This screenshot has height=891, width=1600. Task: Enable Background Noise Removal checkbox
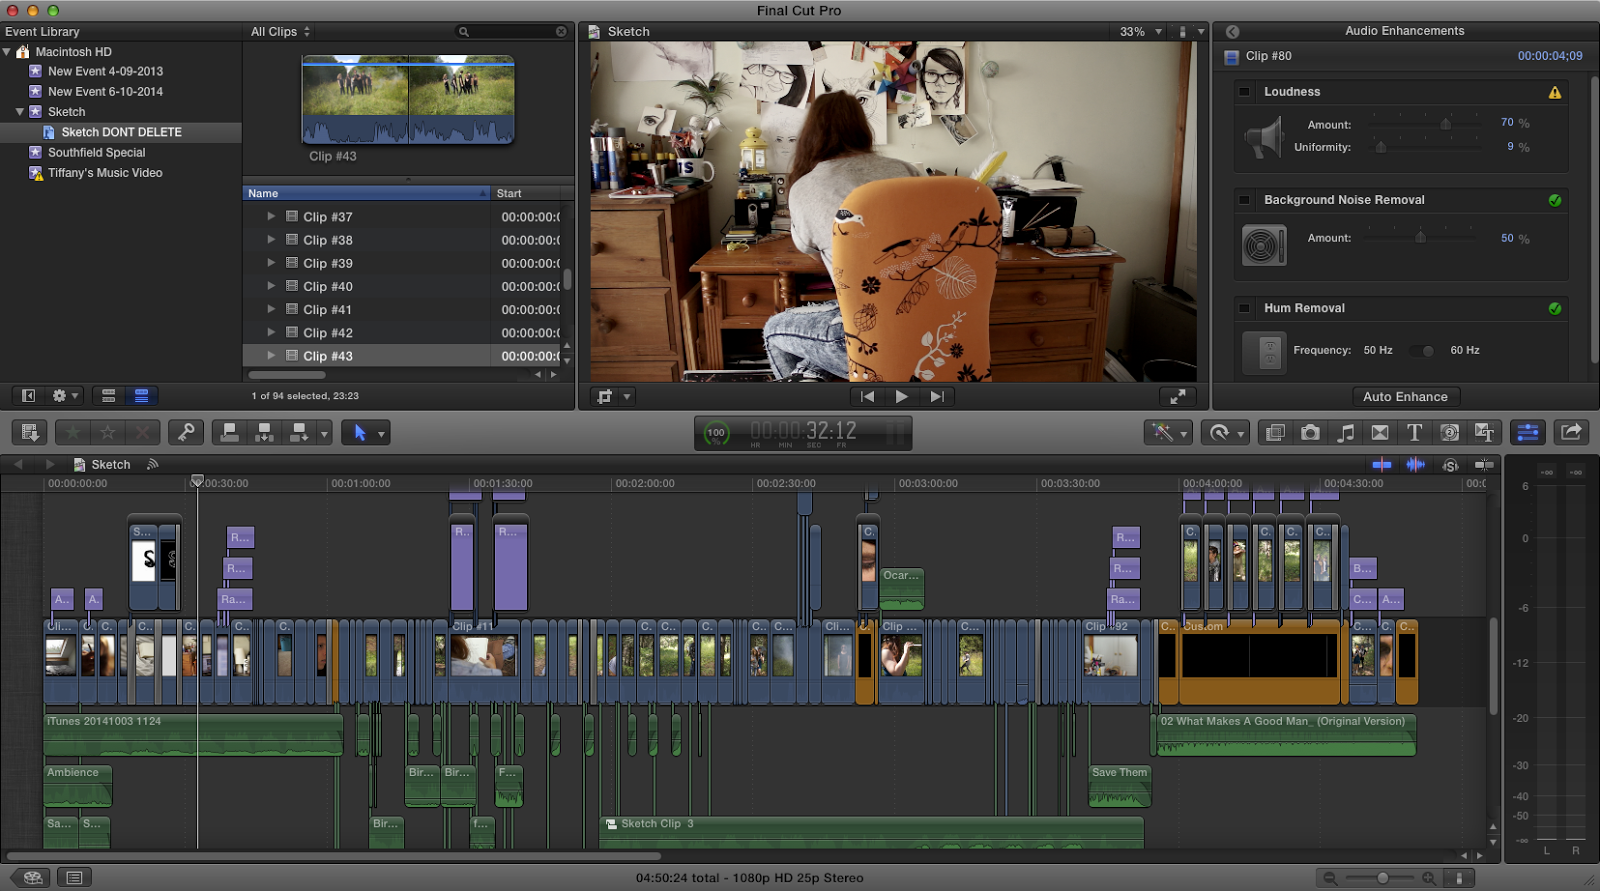click(x=1245, y=200)
